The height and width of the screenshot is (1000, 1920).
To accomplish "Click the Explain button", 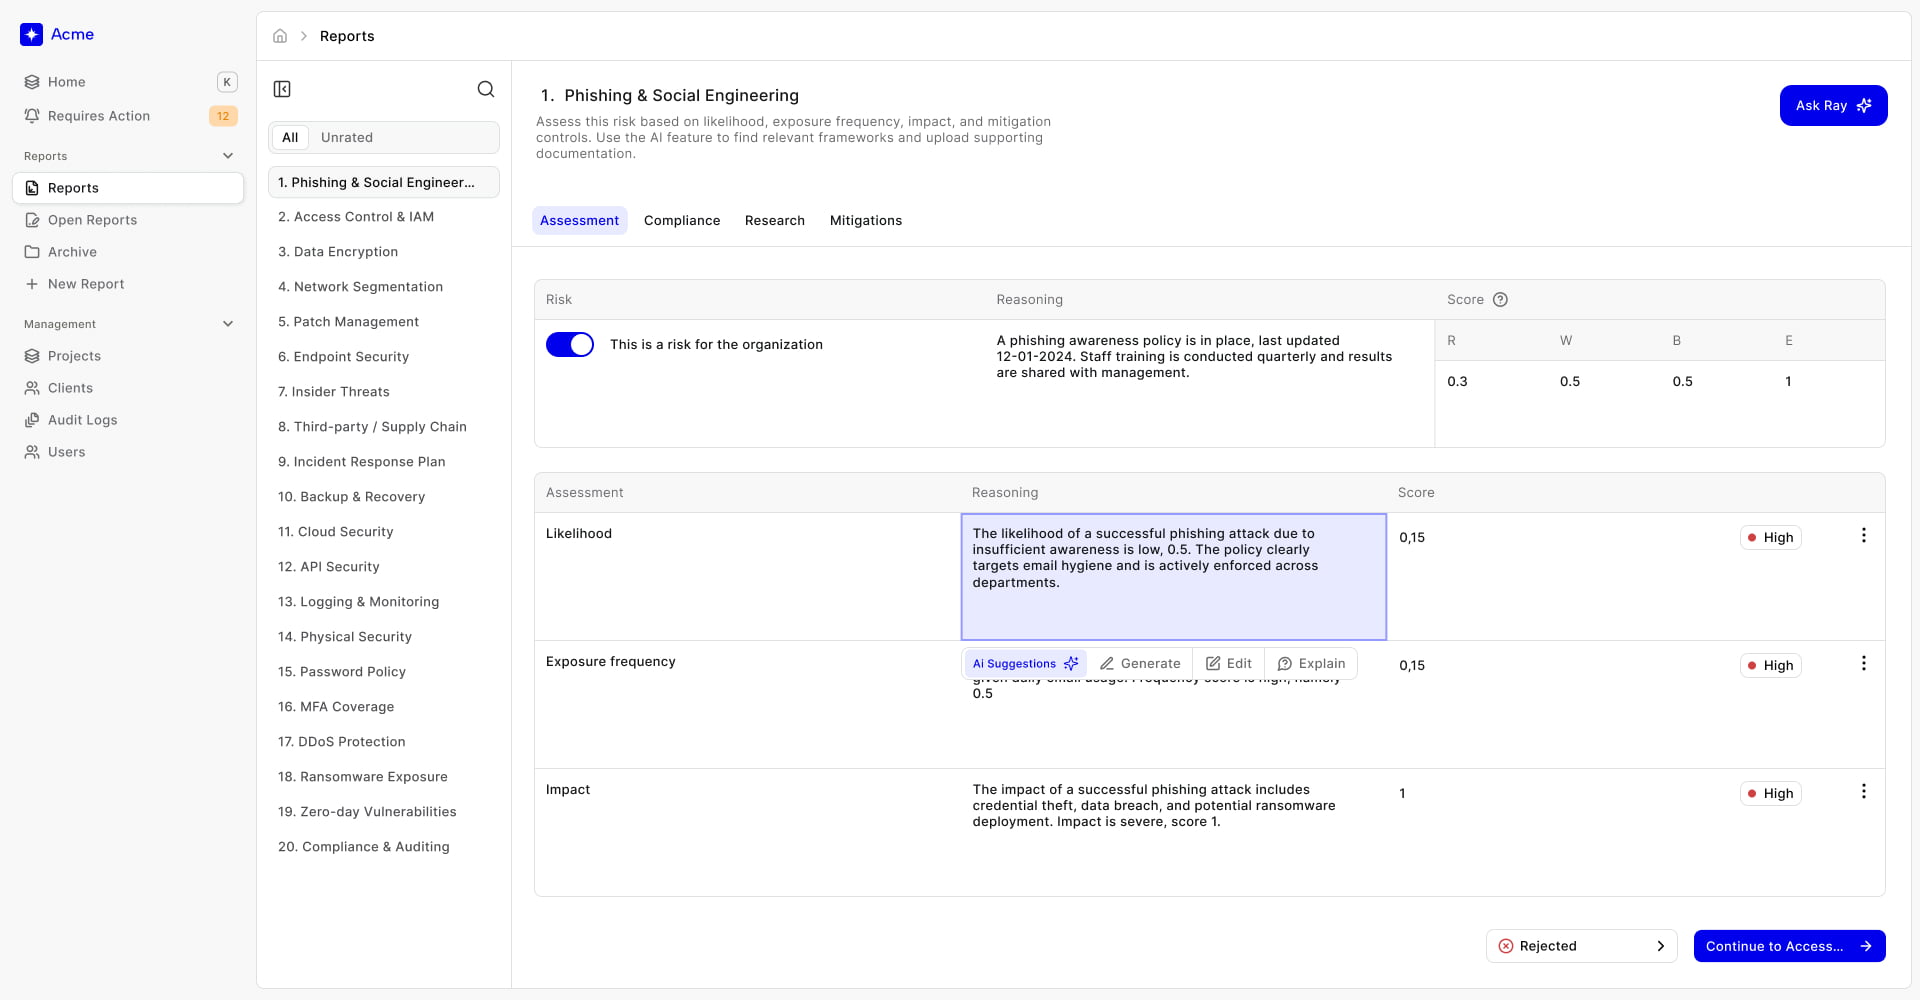I will coord(1311,664).
